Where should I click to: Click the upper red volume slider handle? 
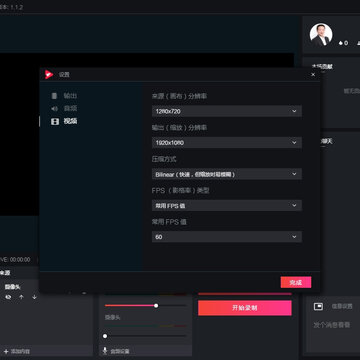[156, 306]
